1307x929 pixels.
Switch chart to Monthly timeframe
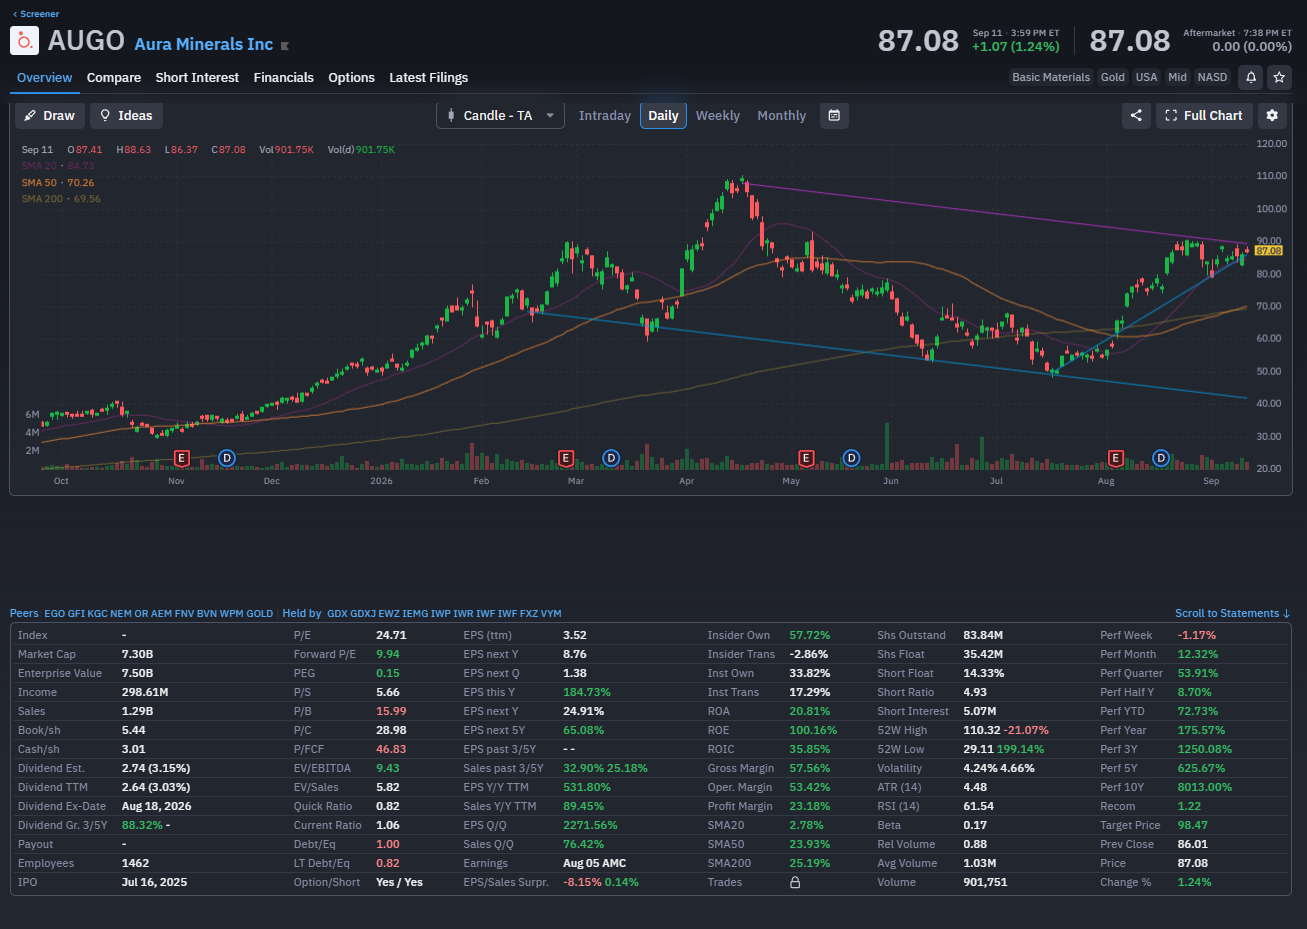point(781,115)
